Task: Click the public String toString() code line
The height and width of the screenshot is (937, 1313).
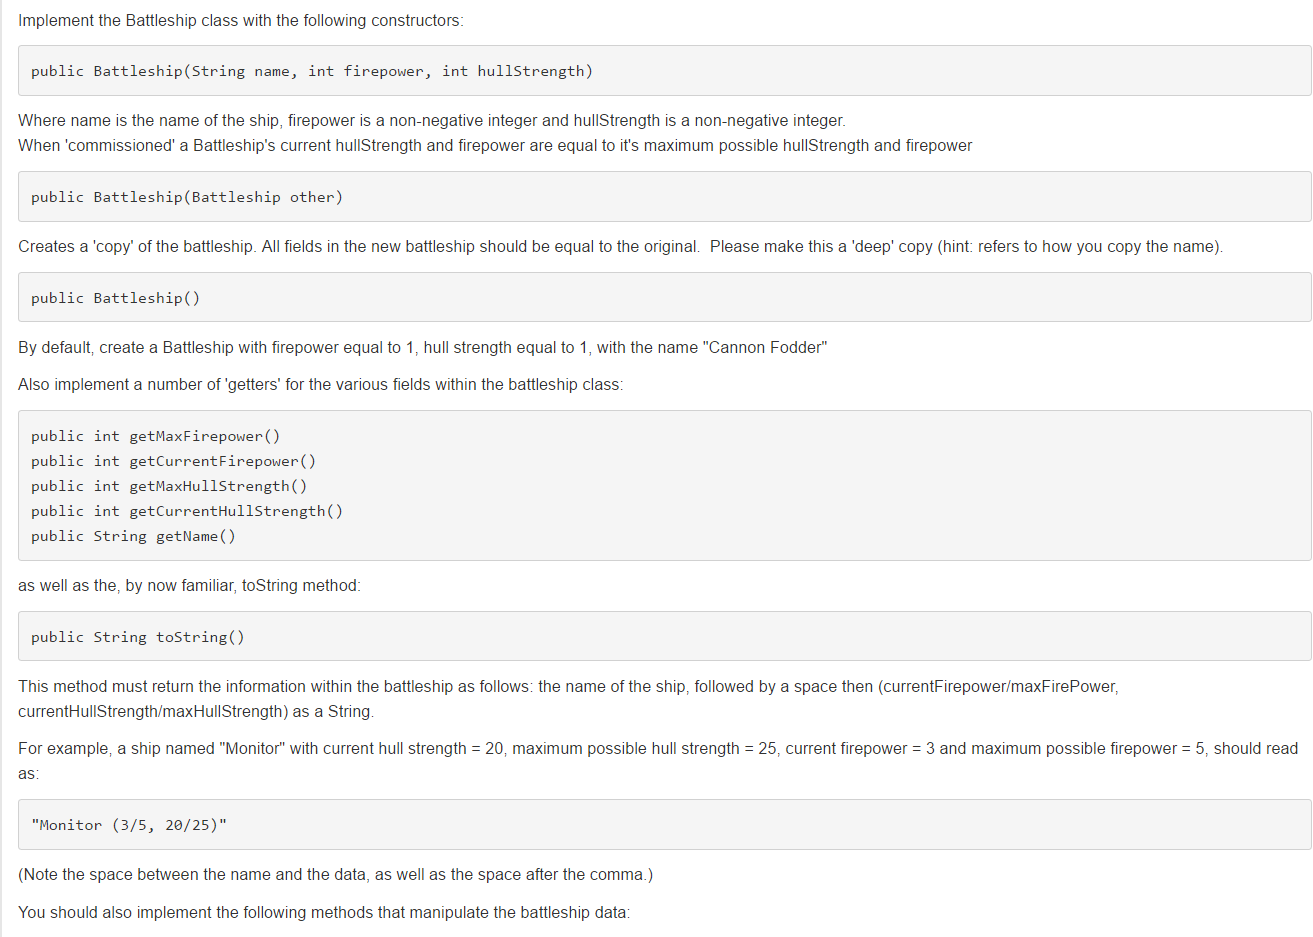Action: 137,637
